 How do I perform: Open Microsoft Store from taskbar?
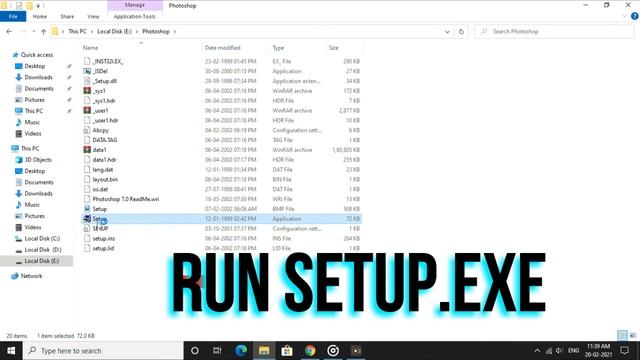click(287, 351)
